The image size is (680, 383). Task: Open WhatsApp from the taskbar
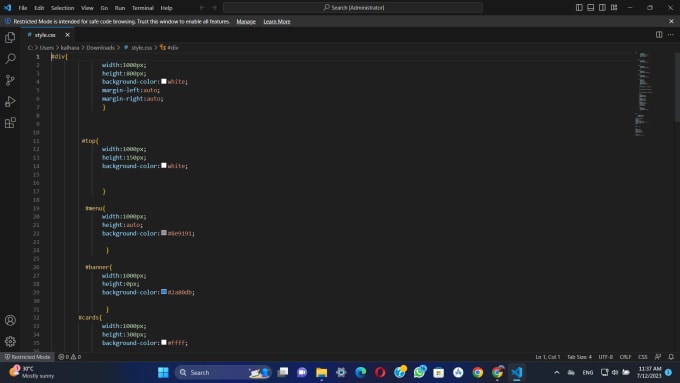pos(419,372)
